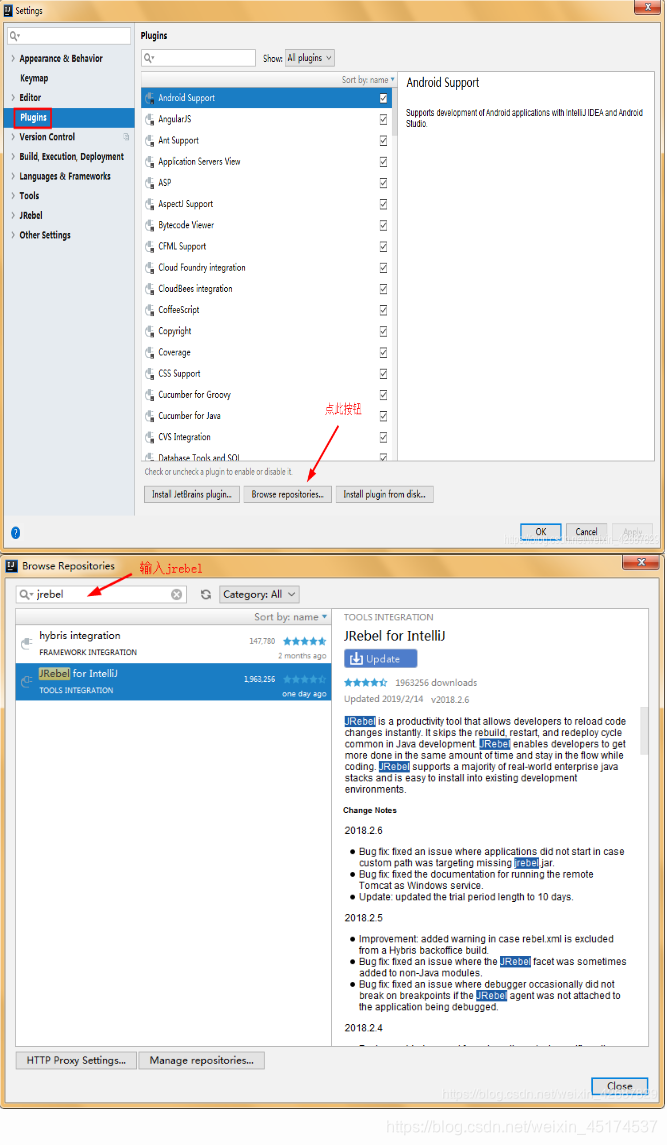This screenshot has height=1145, width=667.
Task: Click the Update button for JRebel
Action: (x=381, y=659)
